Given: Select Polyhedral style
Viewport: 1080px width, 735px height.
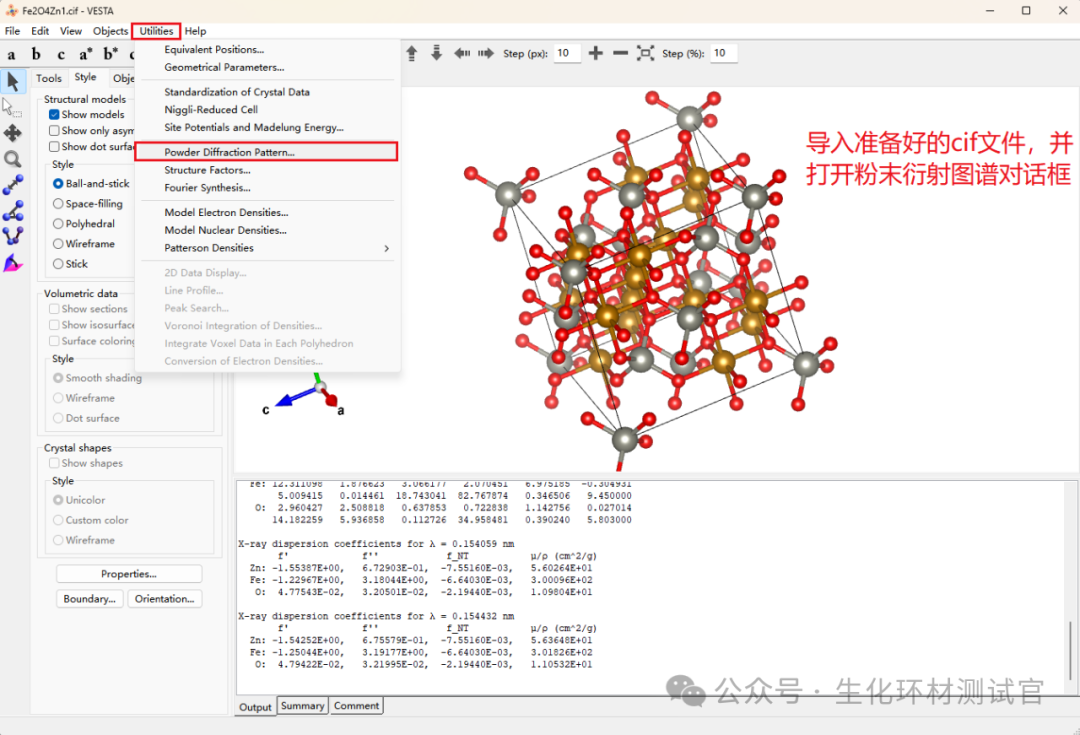Looking at the screenshot, I should point(58,223).
